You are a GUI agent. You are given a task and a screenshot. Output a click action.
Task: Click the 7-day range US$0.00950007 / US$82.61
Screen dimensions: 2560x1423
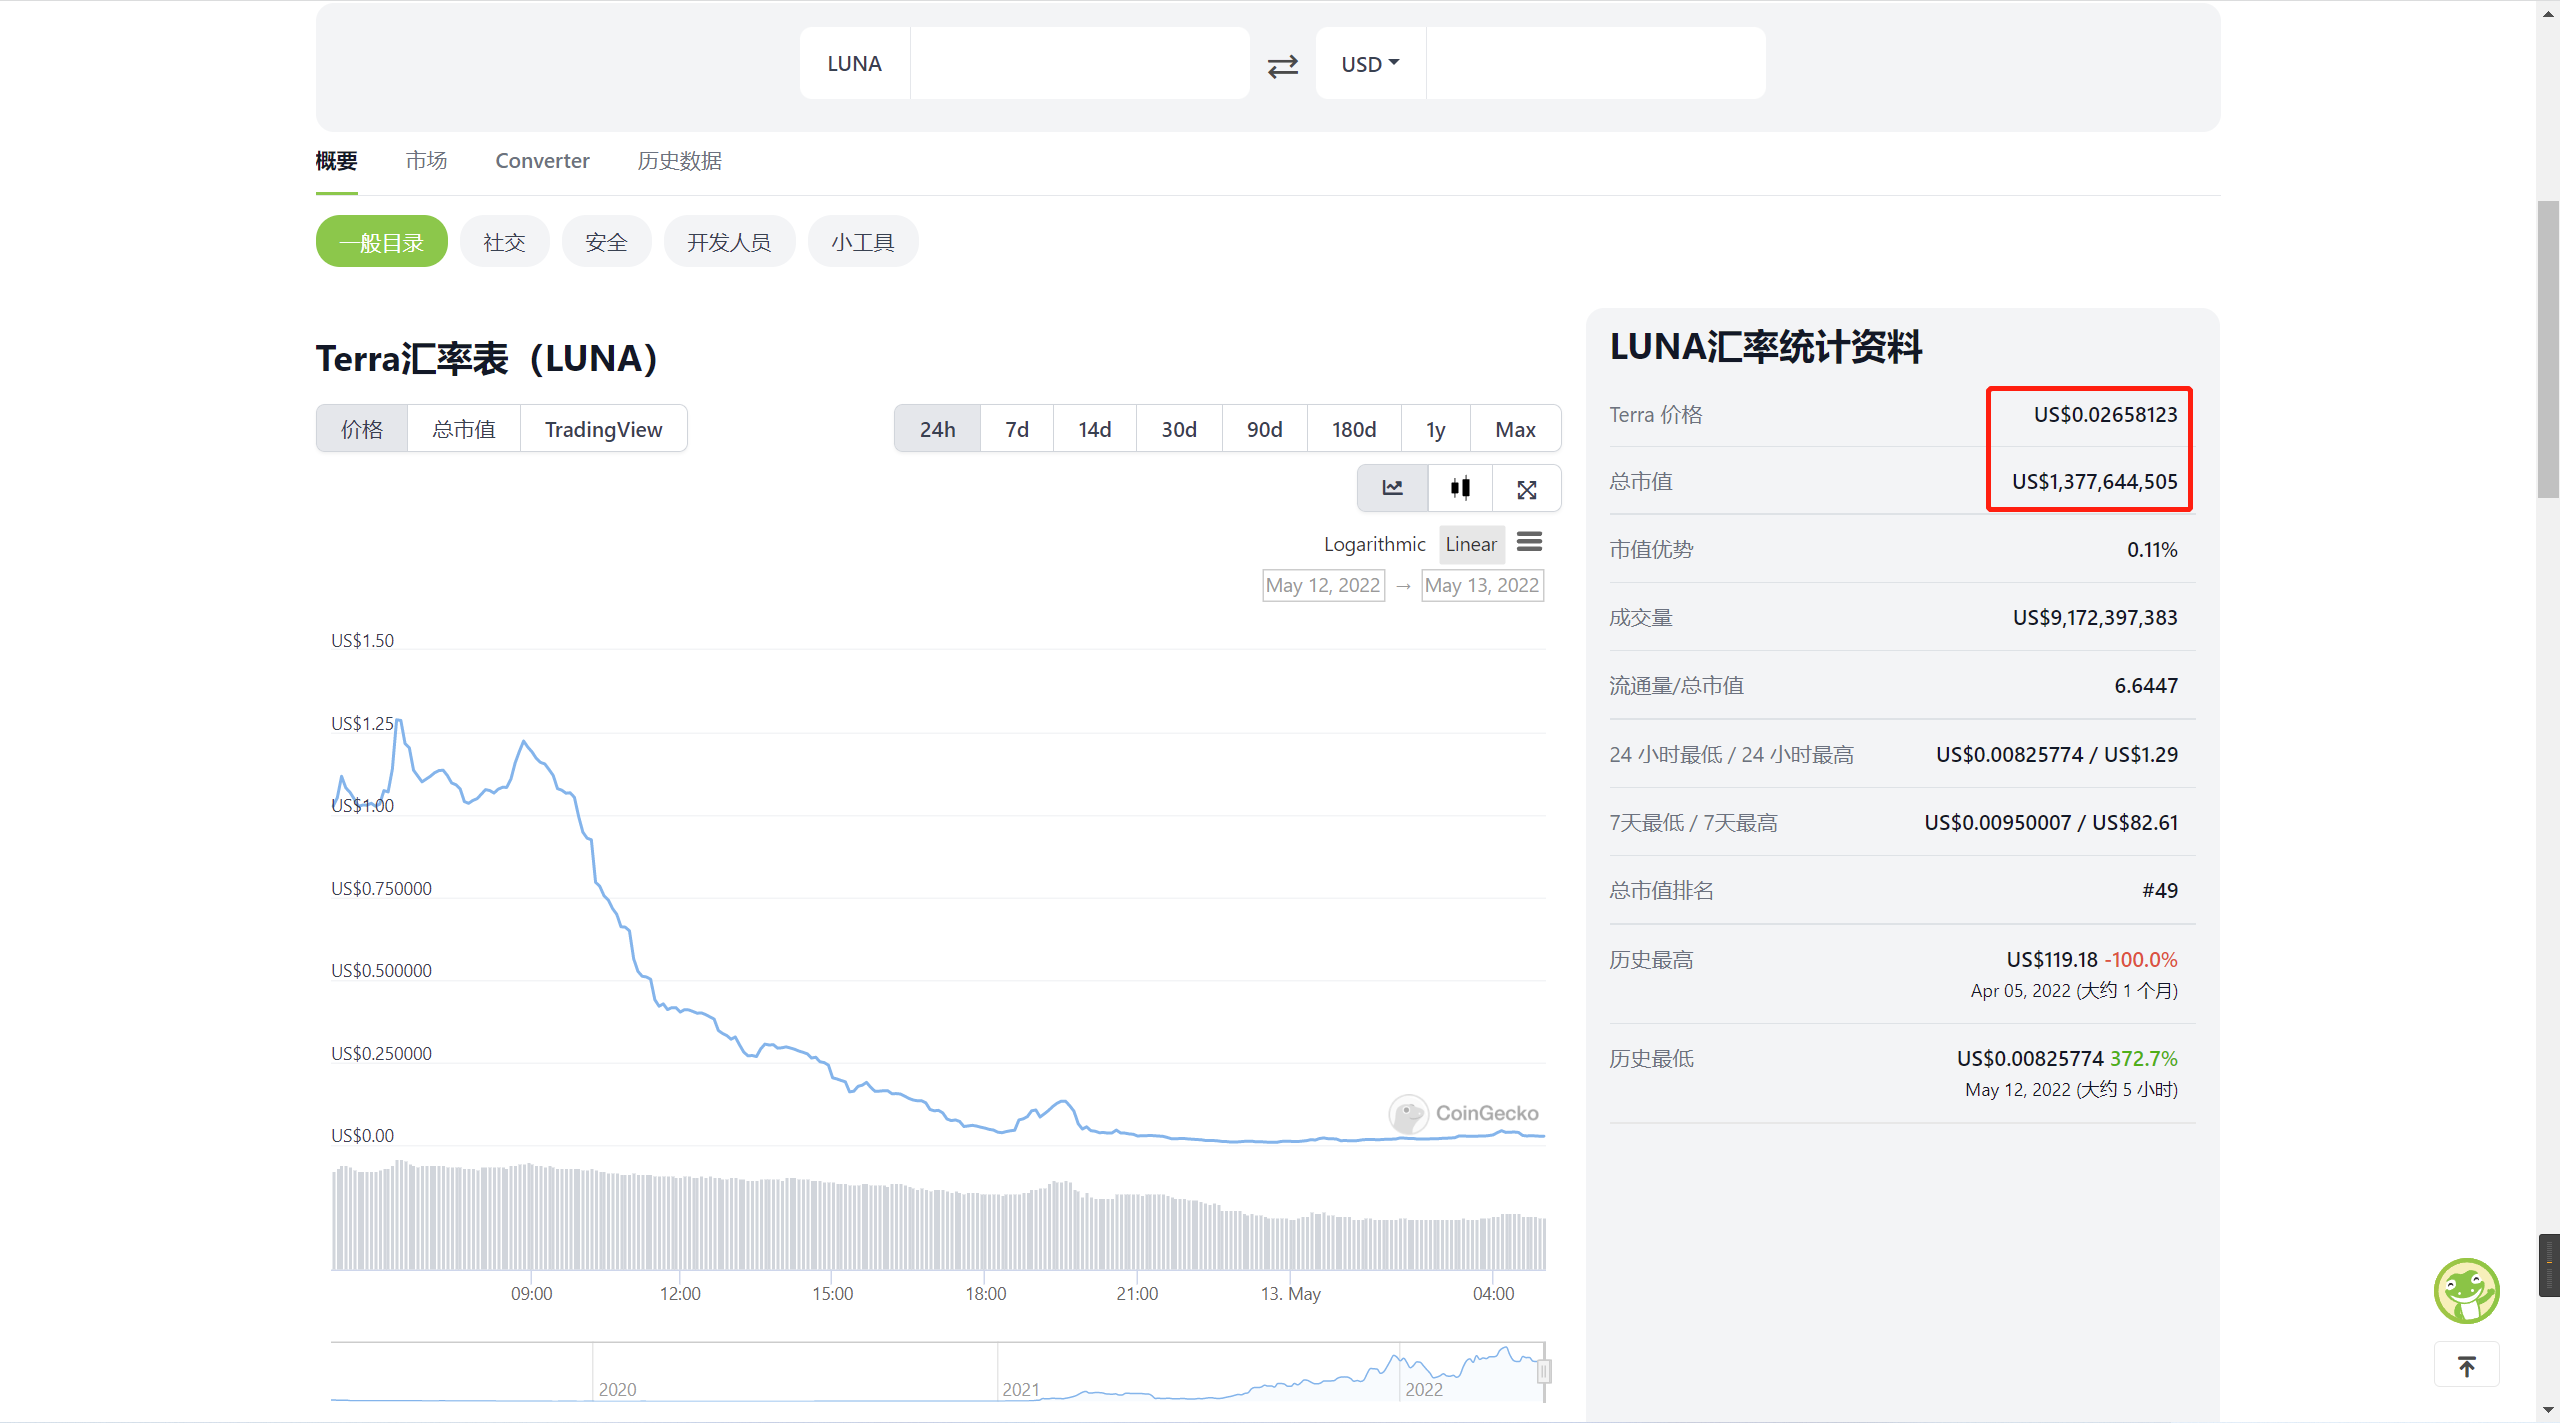pos(2050,822)
